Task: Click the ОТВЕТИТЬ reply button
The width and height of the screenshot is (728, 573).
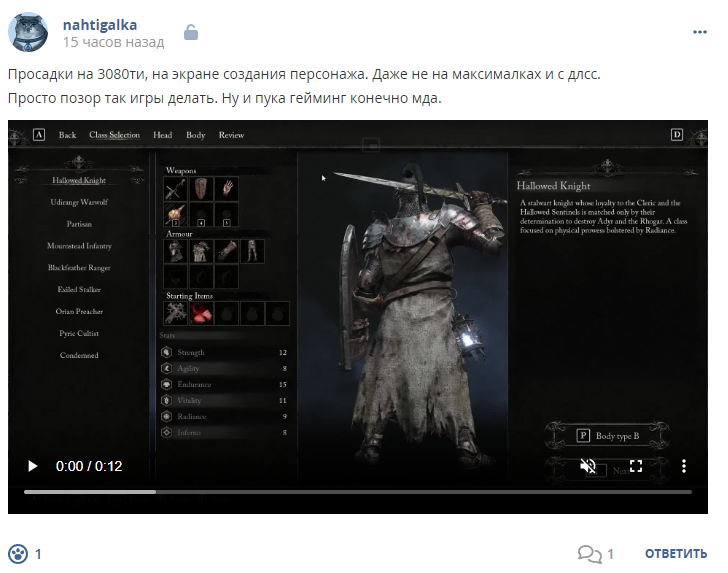Action: click(676, 553)
